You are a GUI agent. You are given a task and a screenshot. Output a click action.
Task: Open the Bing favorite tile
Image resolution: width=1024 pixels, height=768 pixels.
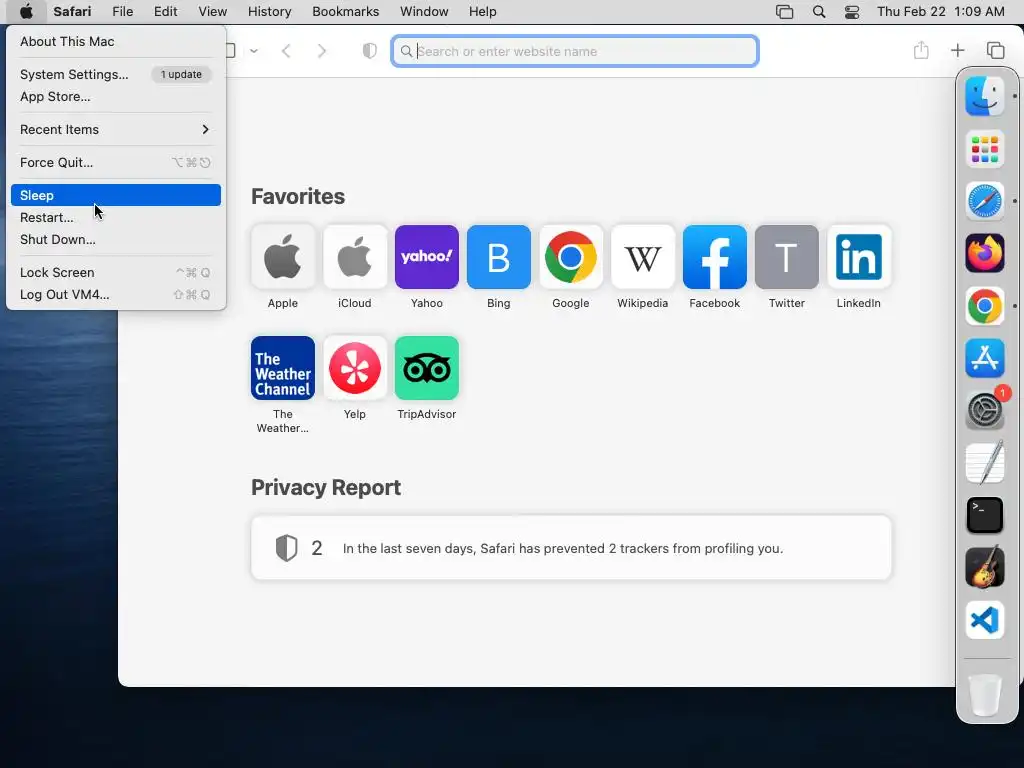pos(498,257)
